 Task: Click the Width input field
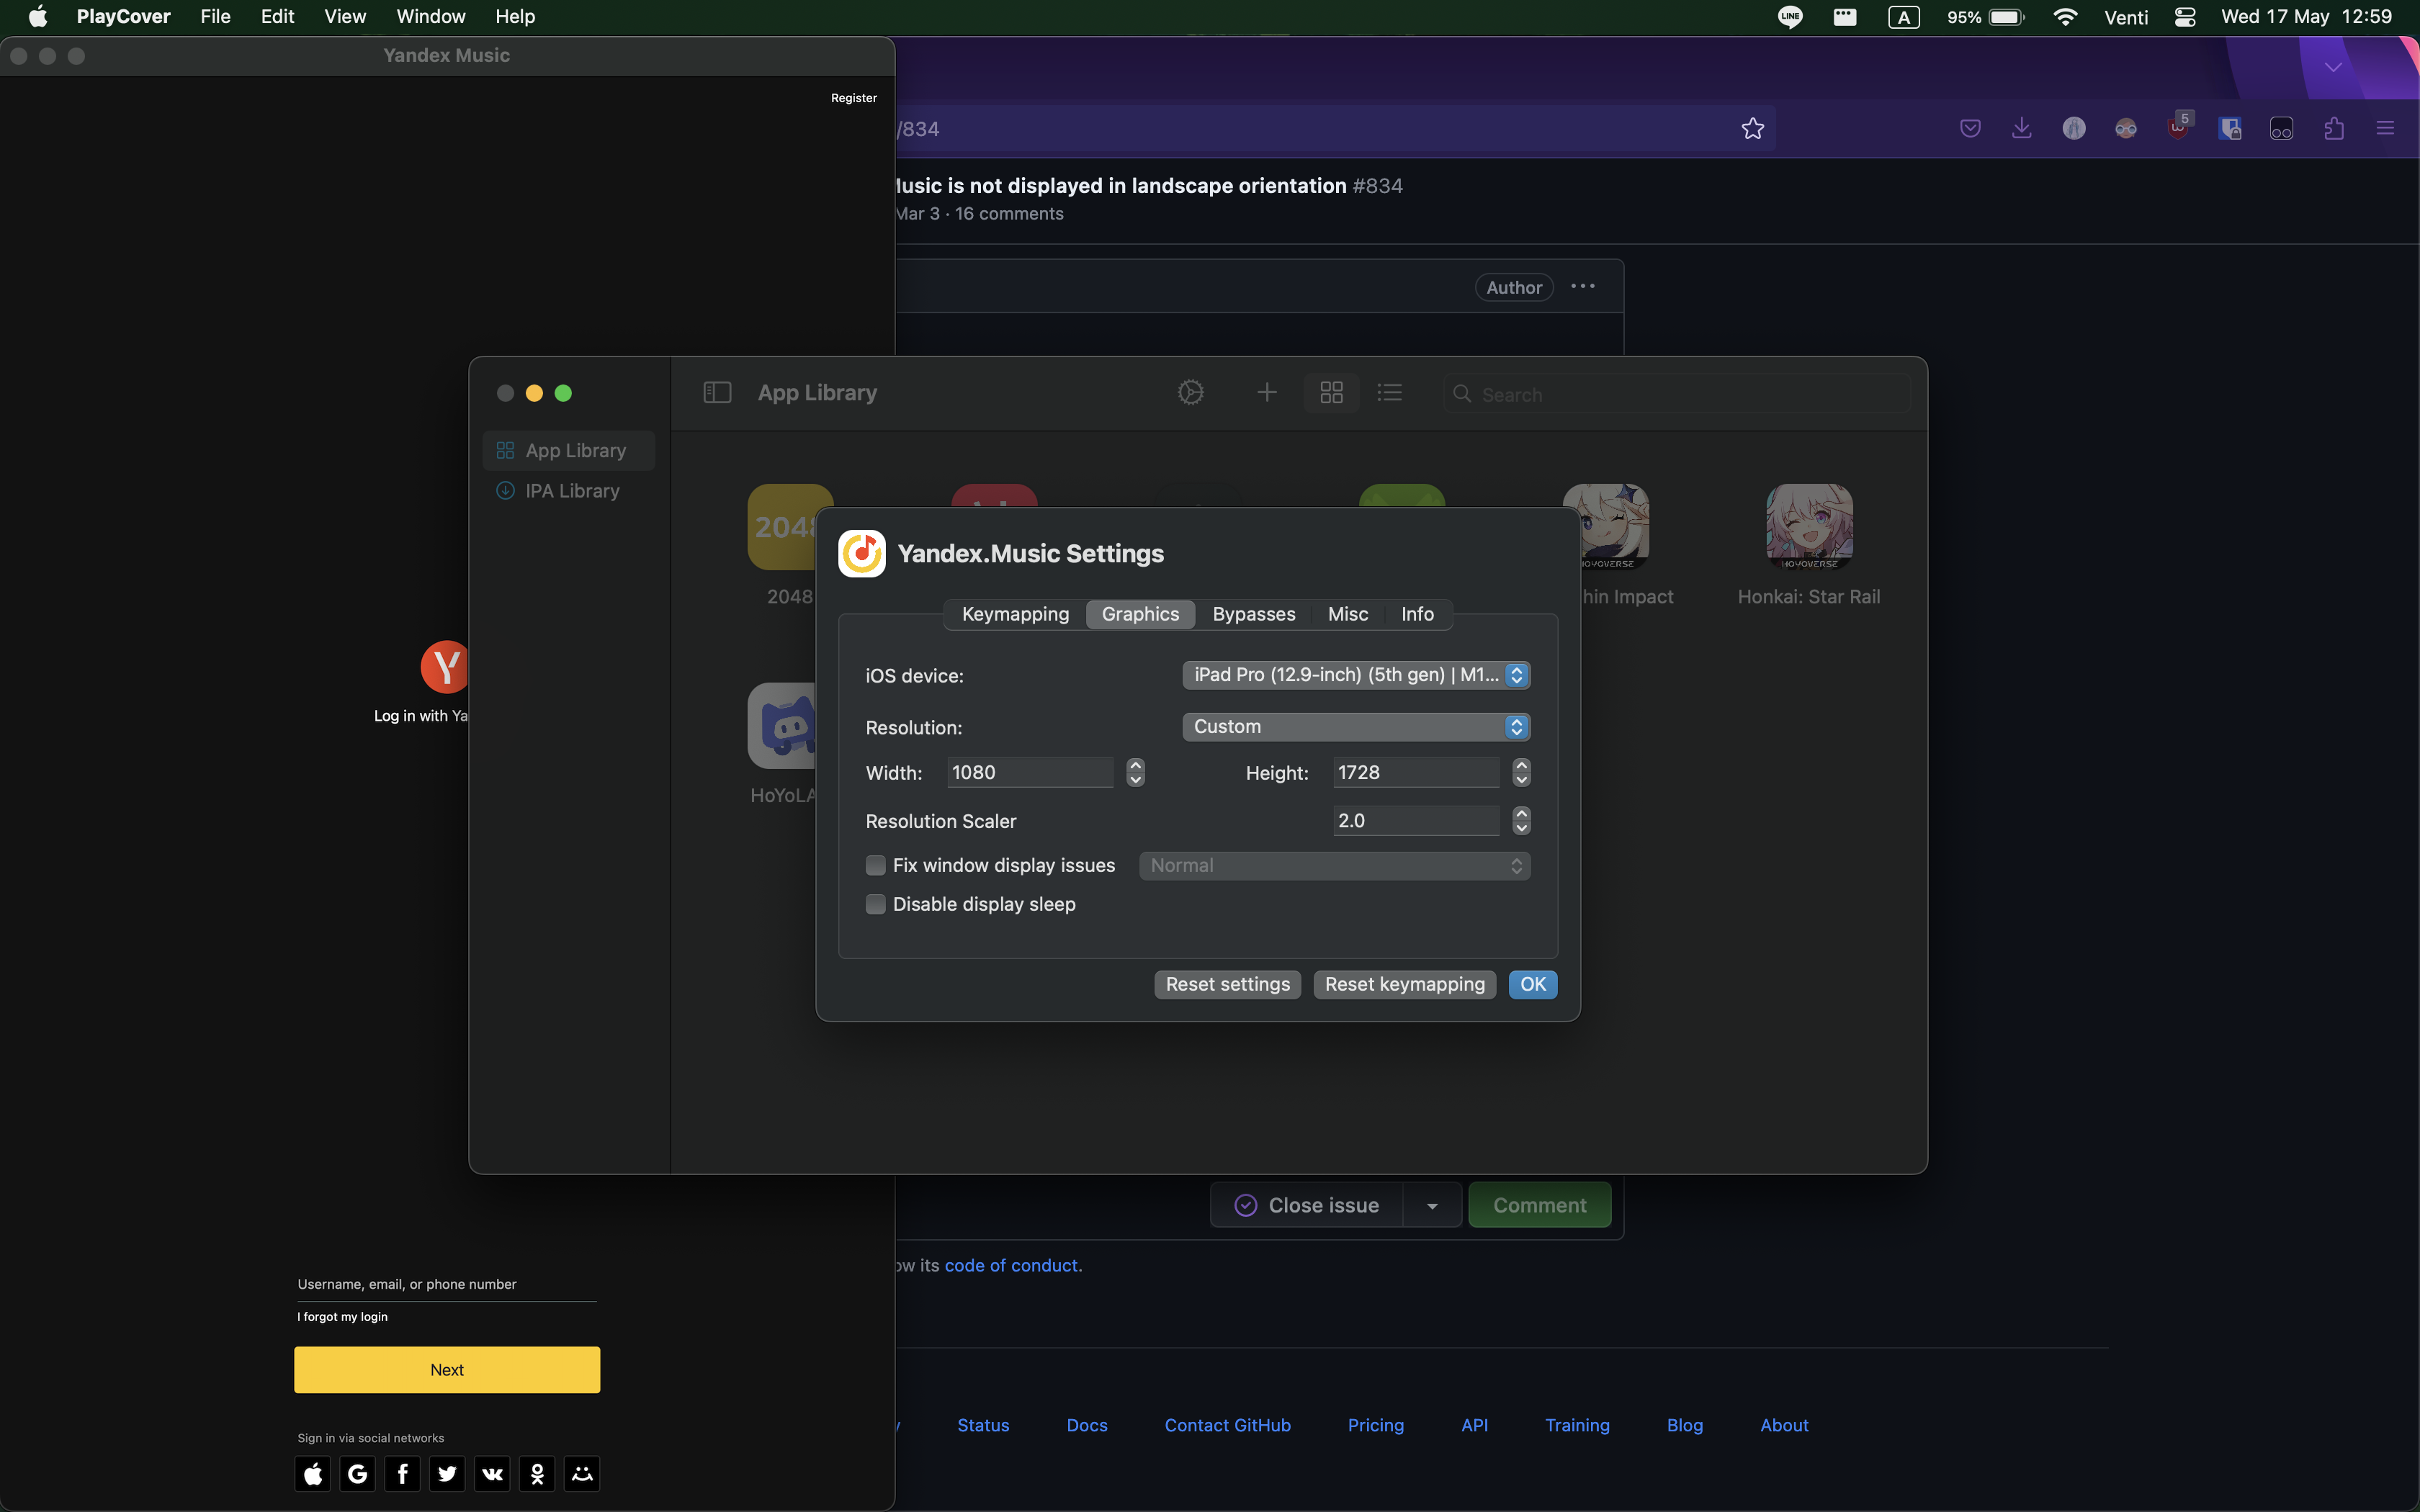tap(1029, 773)
